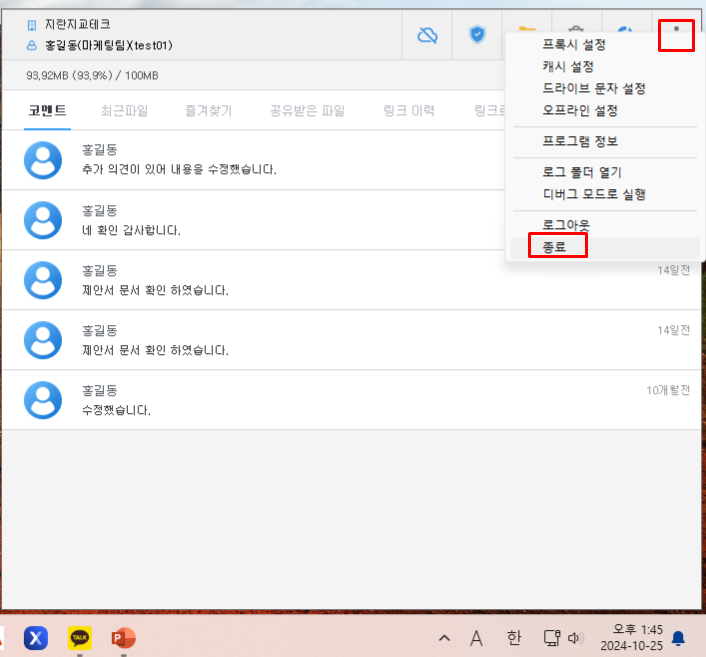This screenshot has height=657, width=706.
Task: Select 프록시 설정 from the menu
Action: click(573, 45)
